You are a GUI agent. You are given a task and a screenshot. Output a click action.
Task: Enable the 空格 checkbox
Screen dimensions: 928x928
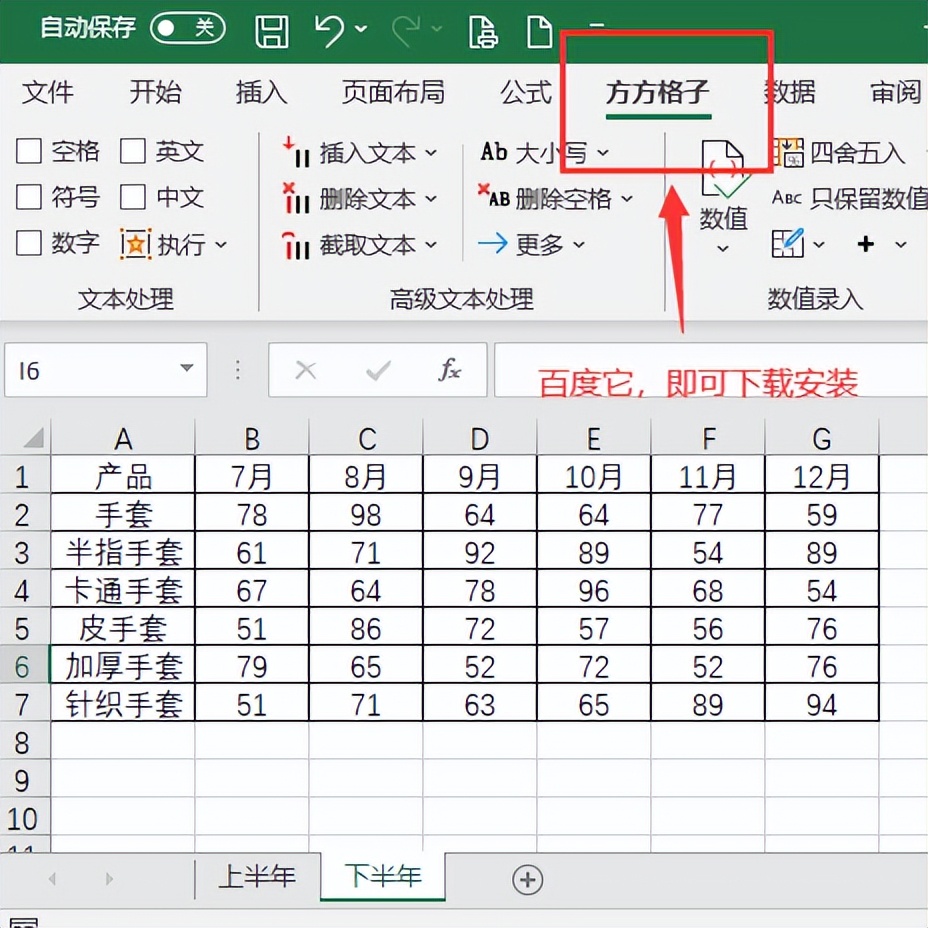(28, 151)
